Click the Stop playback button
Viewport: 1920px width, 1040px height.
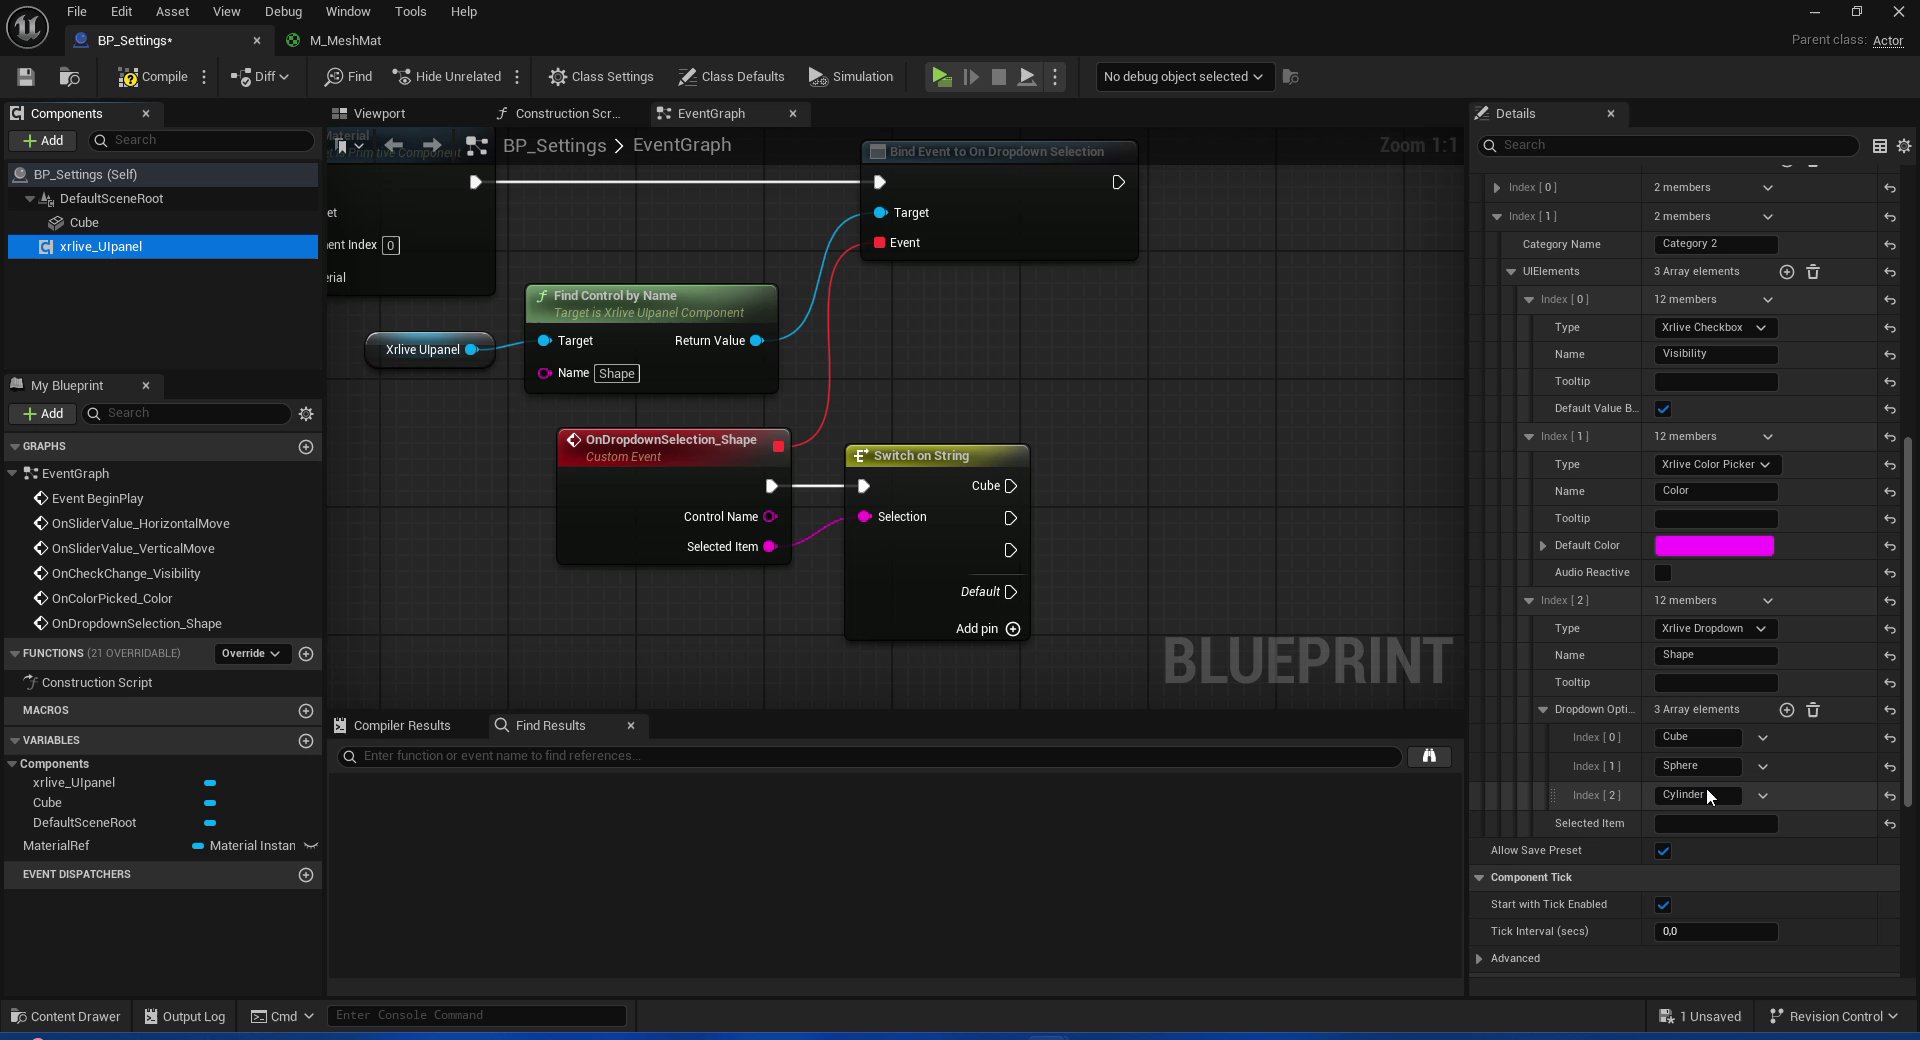(998, 77)
